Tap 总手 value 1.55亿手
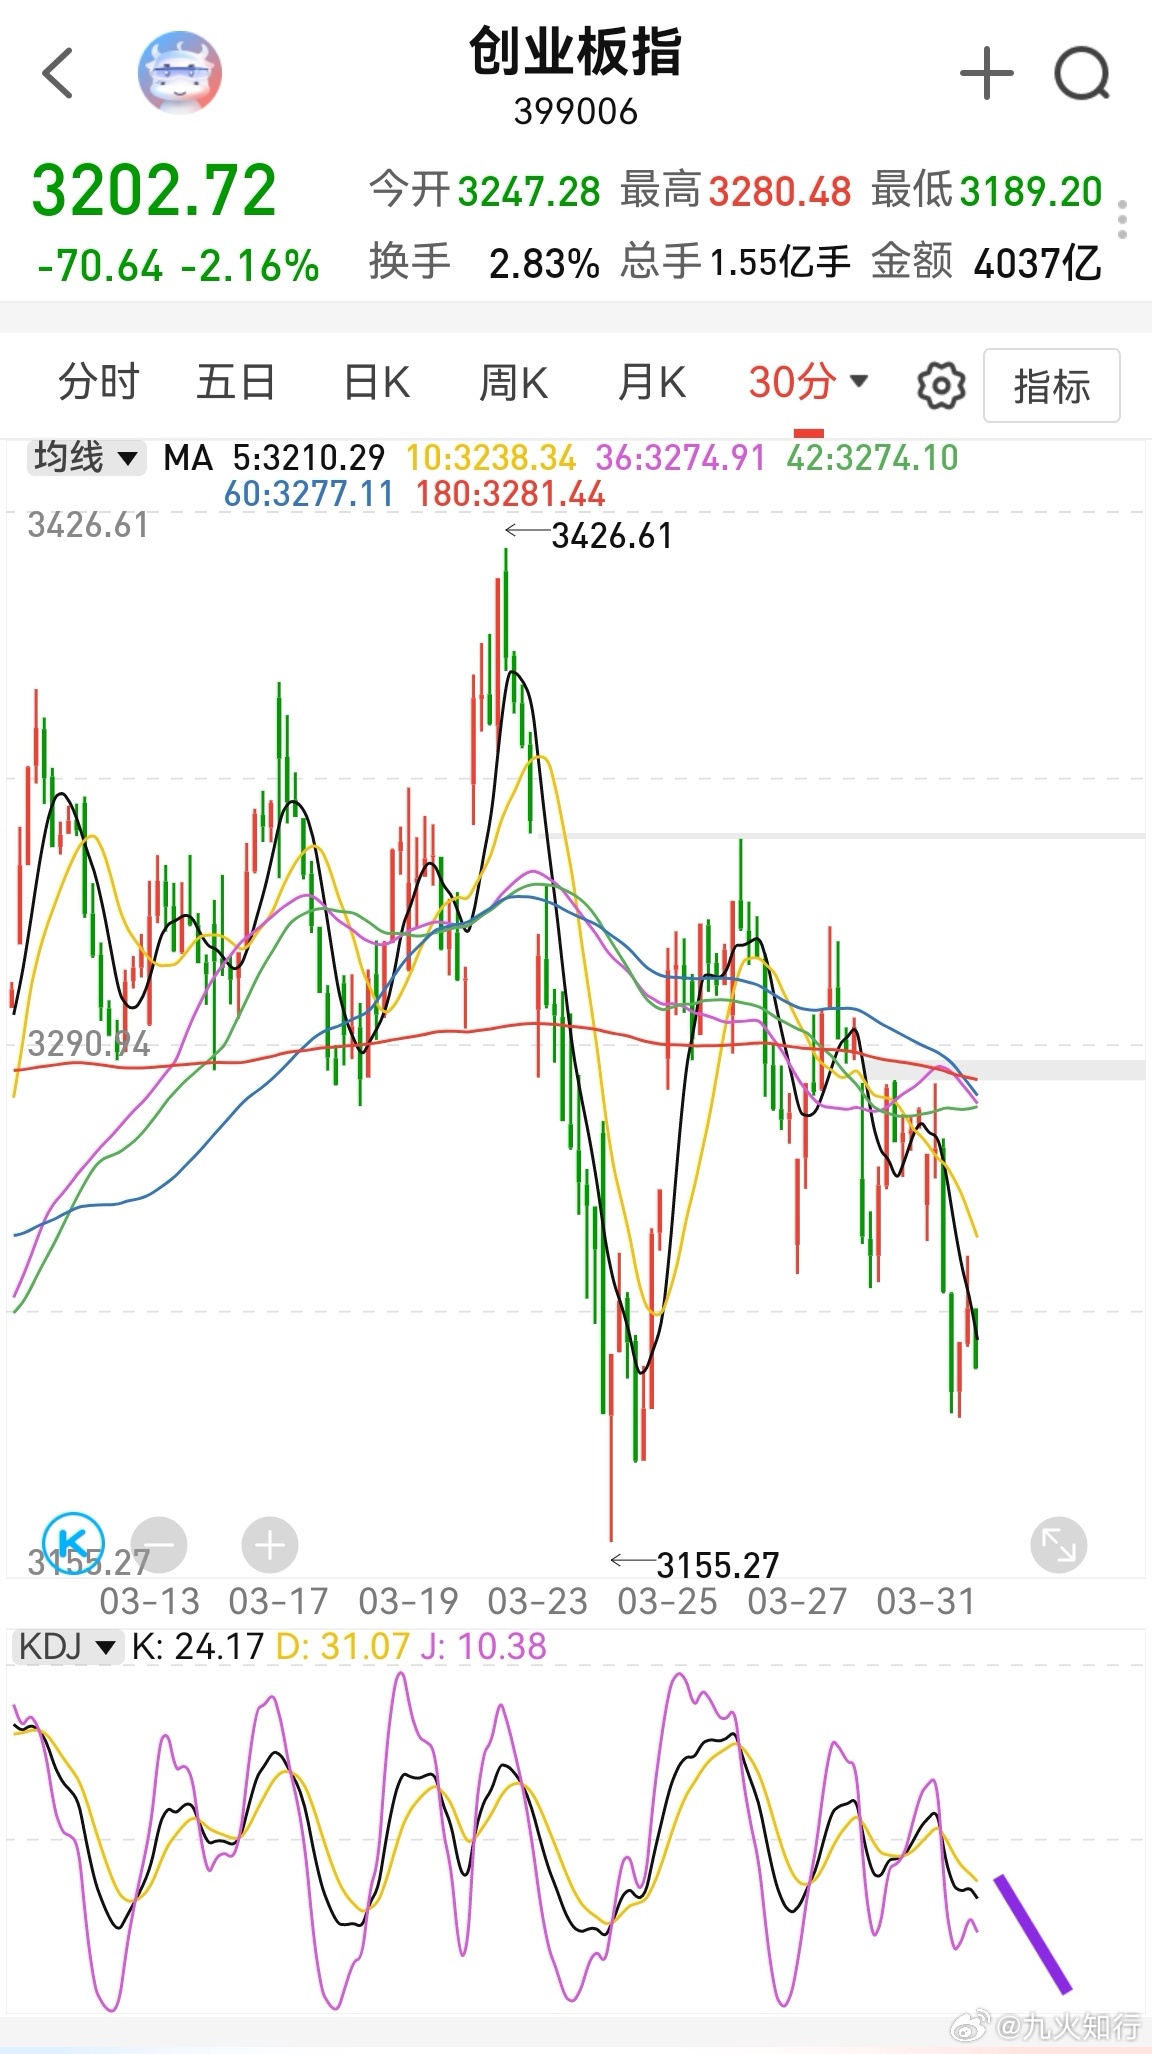 pos(780,263)
